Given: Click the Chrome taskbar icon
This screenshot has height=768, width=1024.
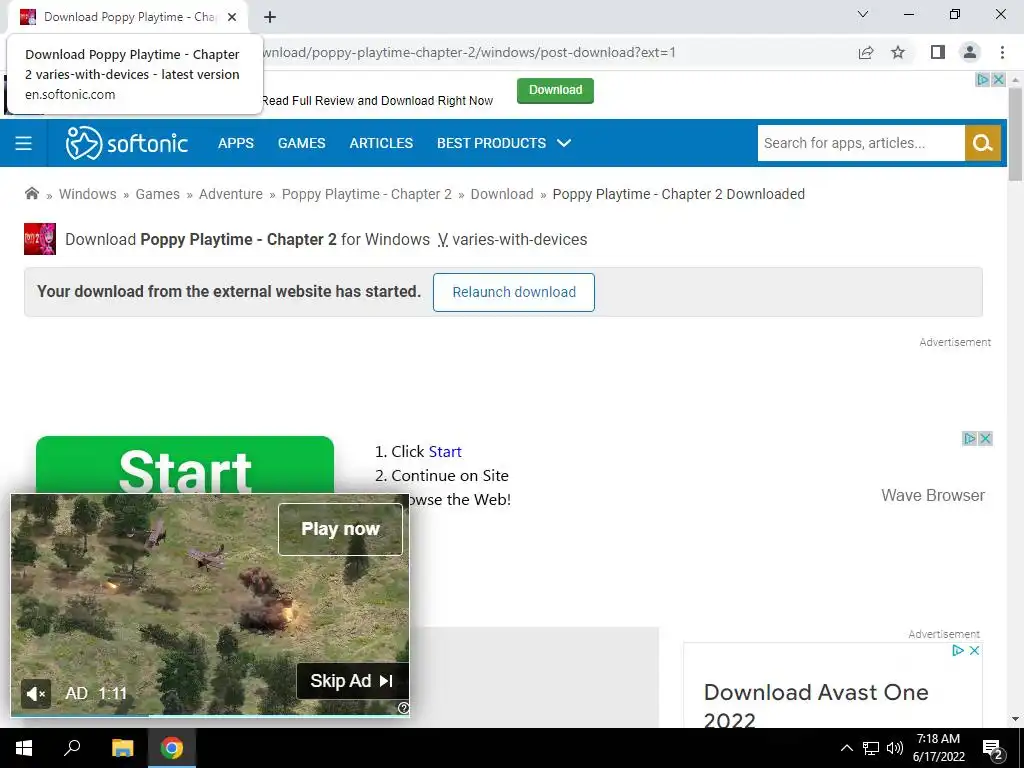Looking at the screenshot, I should 172,748.
